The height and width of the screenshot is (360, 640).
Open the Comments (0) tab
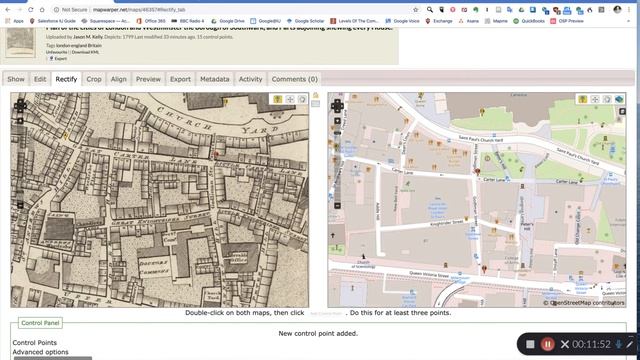[x=295, y=79]
